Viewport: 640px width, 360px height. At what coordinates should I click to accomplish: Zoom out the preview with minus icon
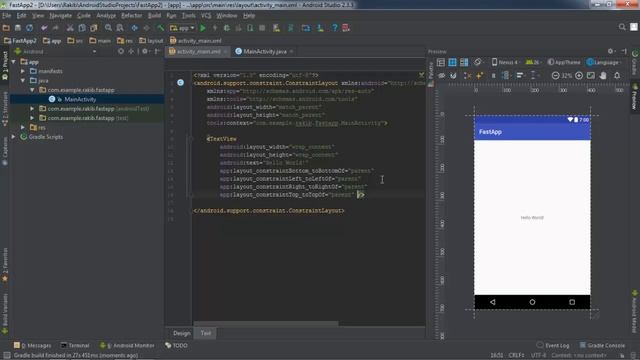(x=555, y=76)
